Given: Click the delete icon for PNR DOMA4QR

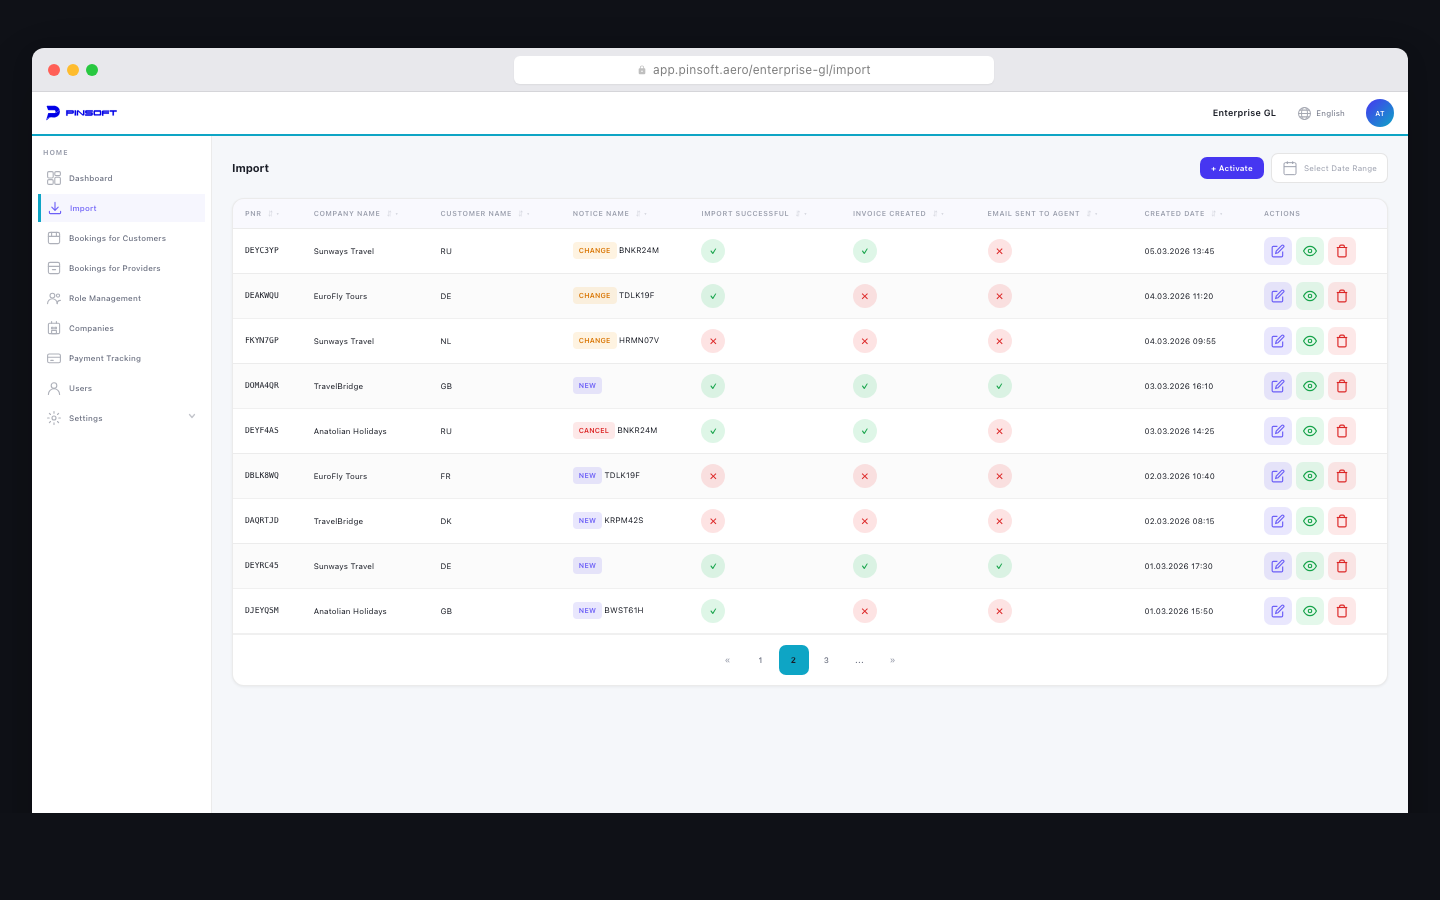Looking at the screenshot, I should pyautogui.click(x=1342, y=386).
